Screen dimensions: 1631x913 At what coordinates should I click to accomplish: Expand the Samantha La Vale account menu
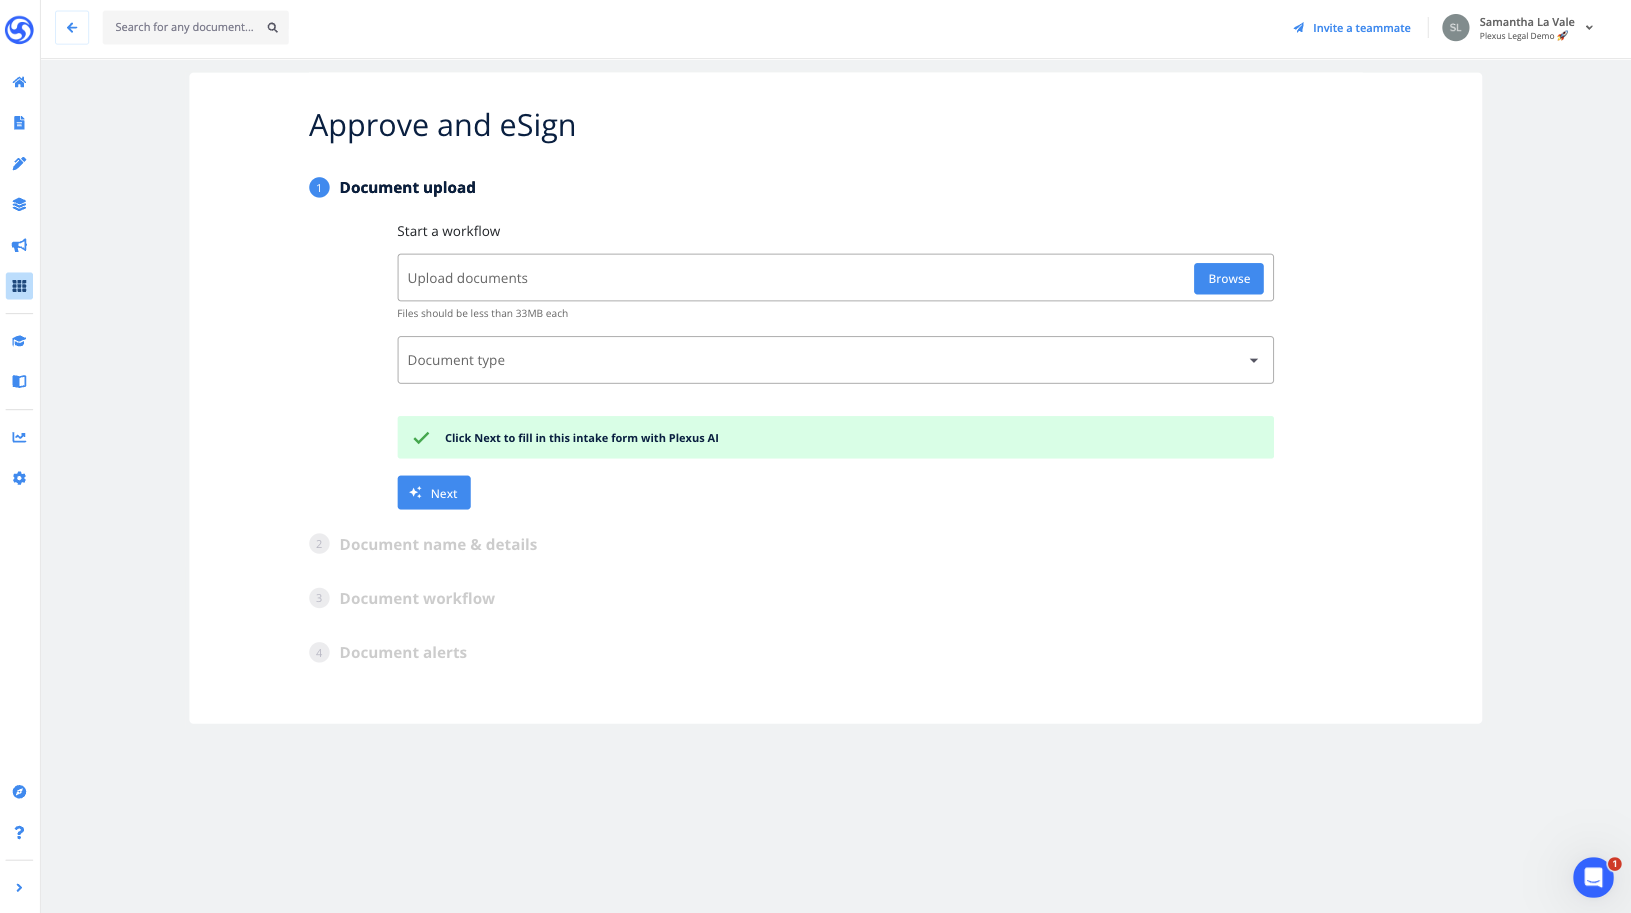(x=1589, y=28)
